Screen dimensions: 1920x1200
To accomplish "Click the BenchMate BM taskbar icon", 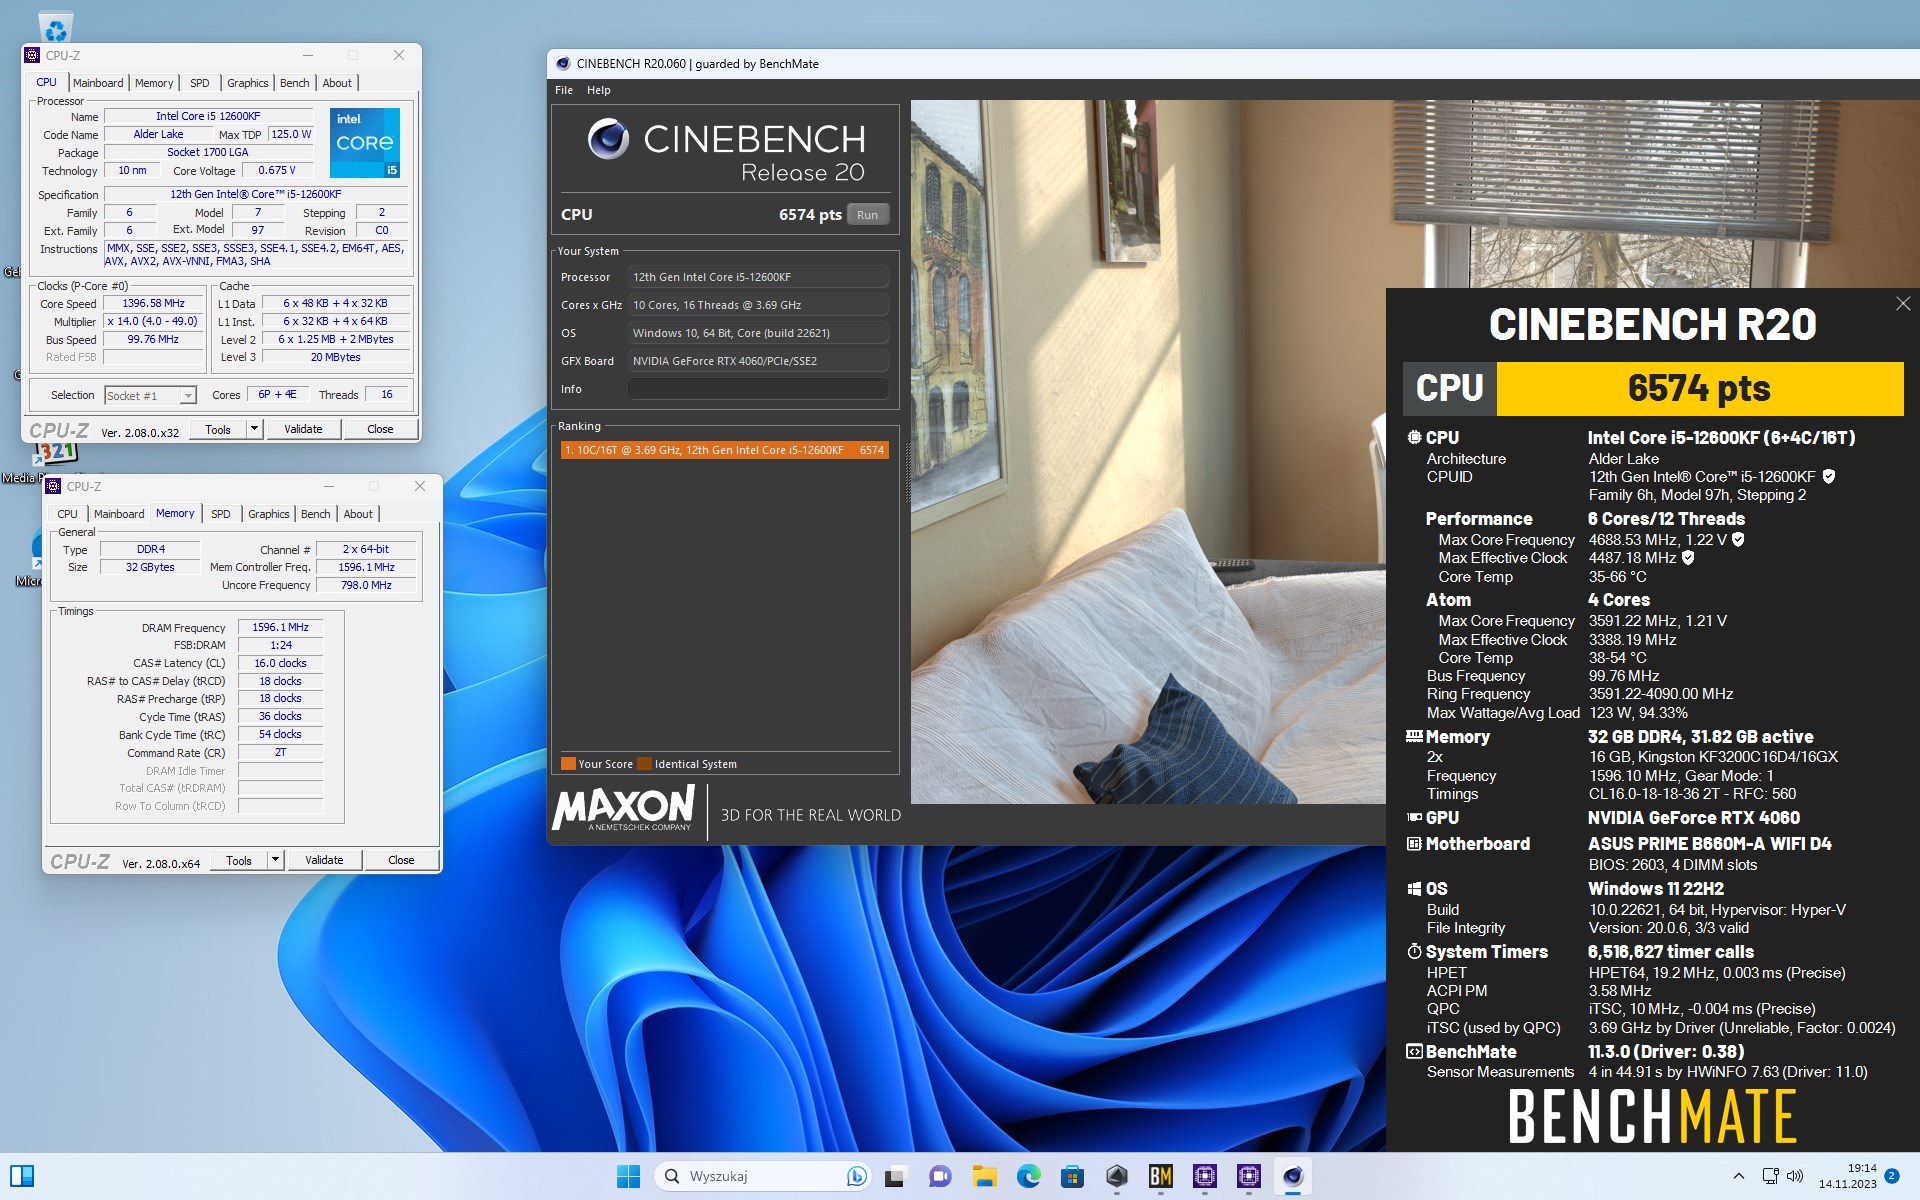I will pos(1160,1176).
